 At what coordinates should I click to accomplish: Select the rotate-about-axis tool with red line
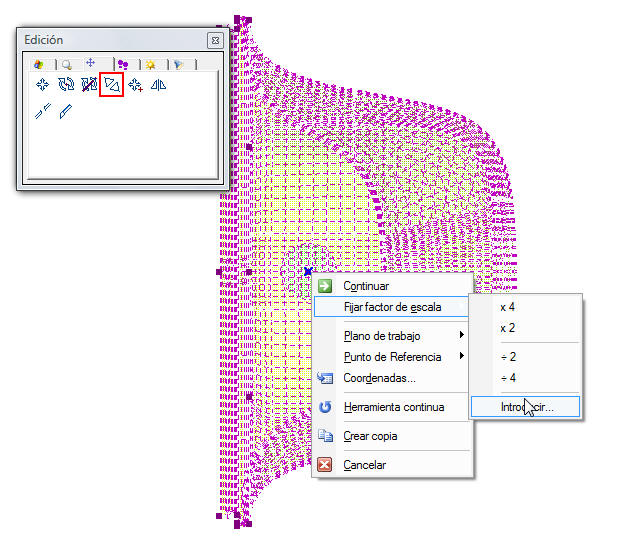[x=89, y=85]
